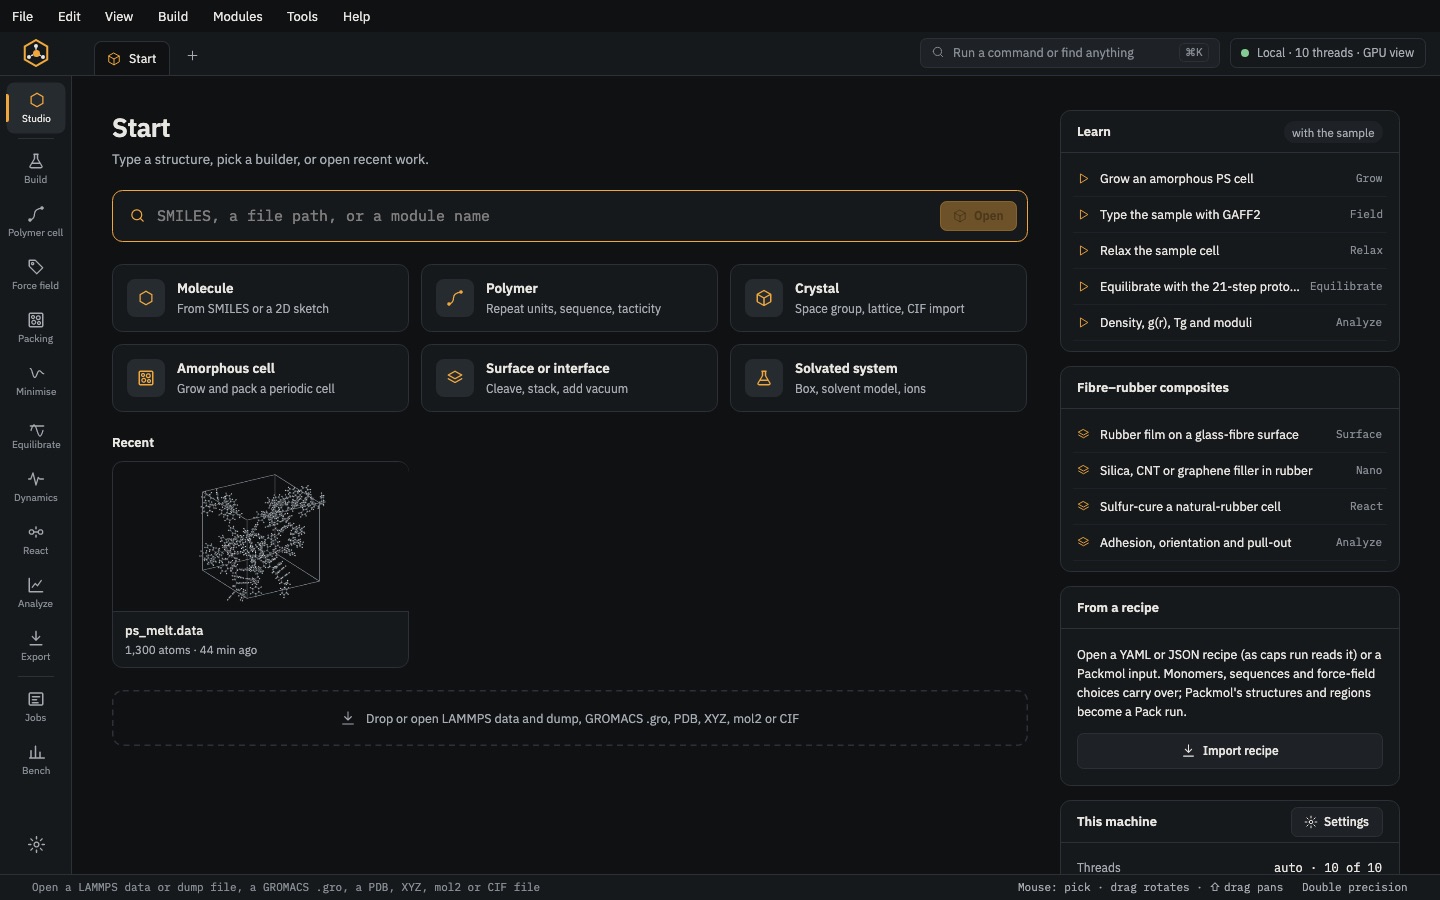This screenshot has width=1440, height=900.
Task: Open the Minimise module
Action: click(x=36, y=380)
